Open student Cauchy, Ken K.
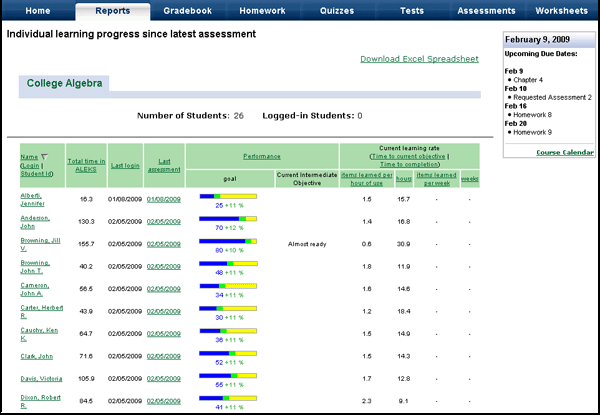 coord(39,334)
